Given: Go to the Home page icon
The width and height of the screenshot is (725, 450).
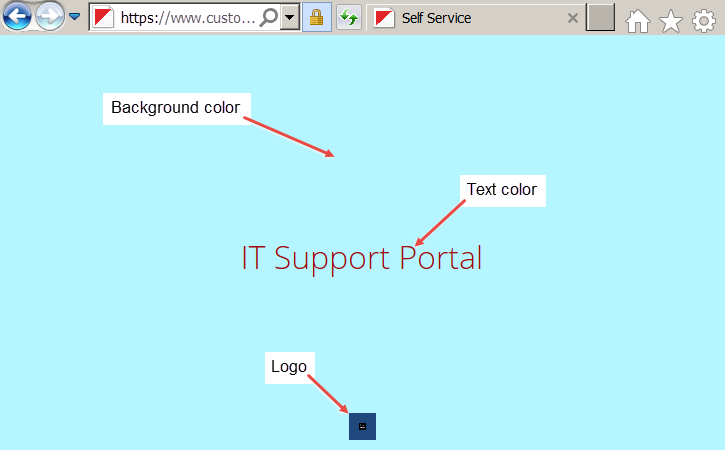Looking at the screenshot, I should [x=638, y=20].
